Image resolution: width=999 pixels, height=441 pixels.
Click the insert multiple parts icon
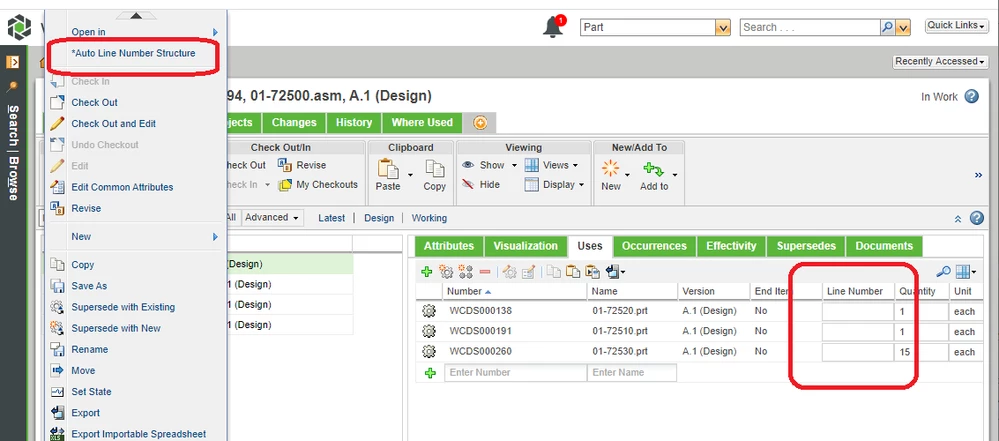click(466, 272)
